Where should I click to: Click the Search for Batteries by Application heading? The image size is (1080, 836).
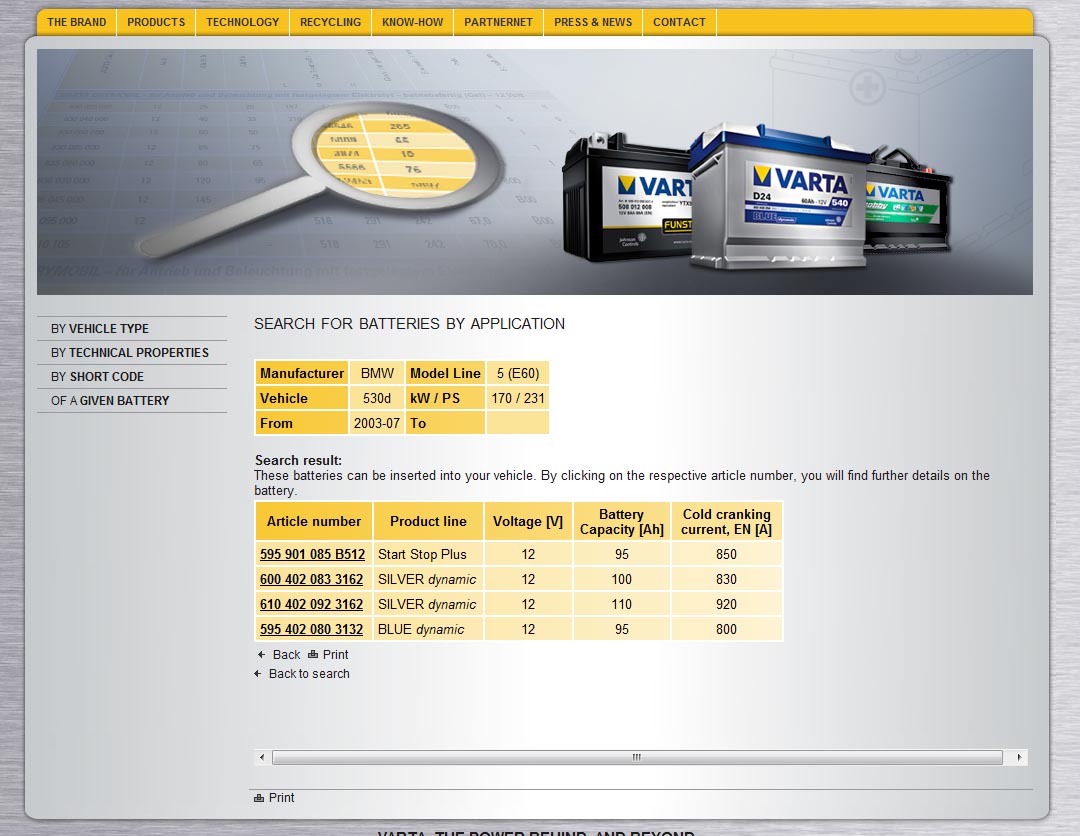[x=409, y=324]
